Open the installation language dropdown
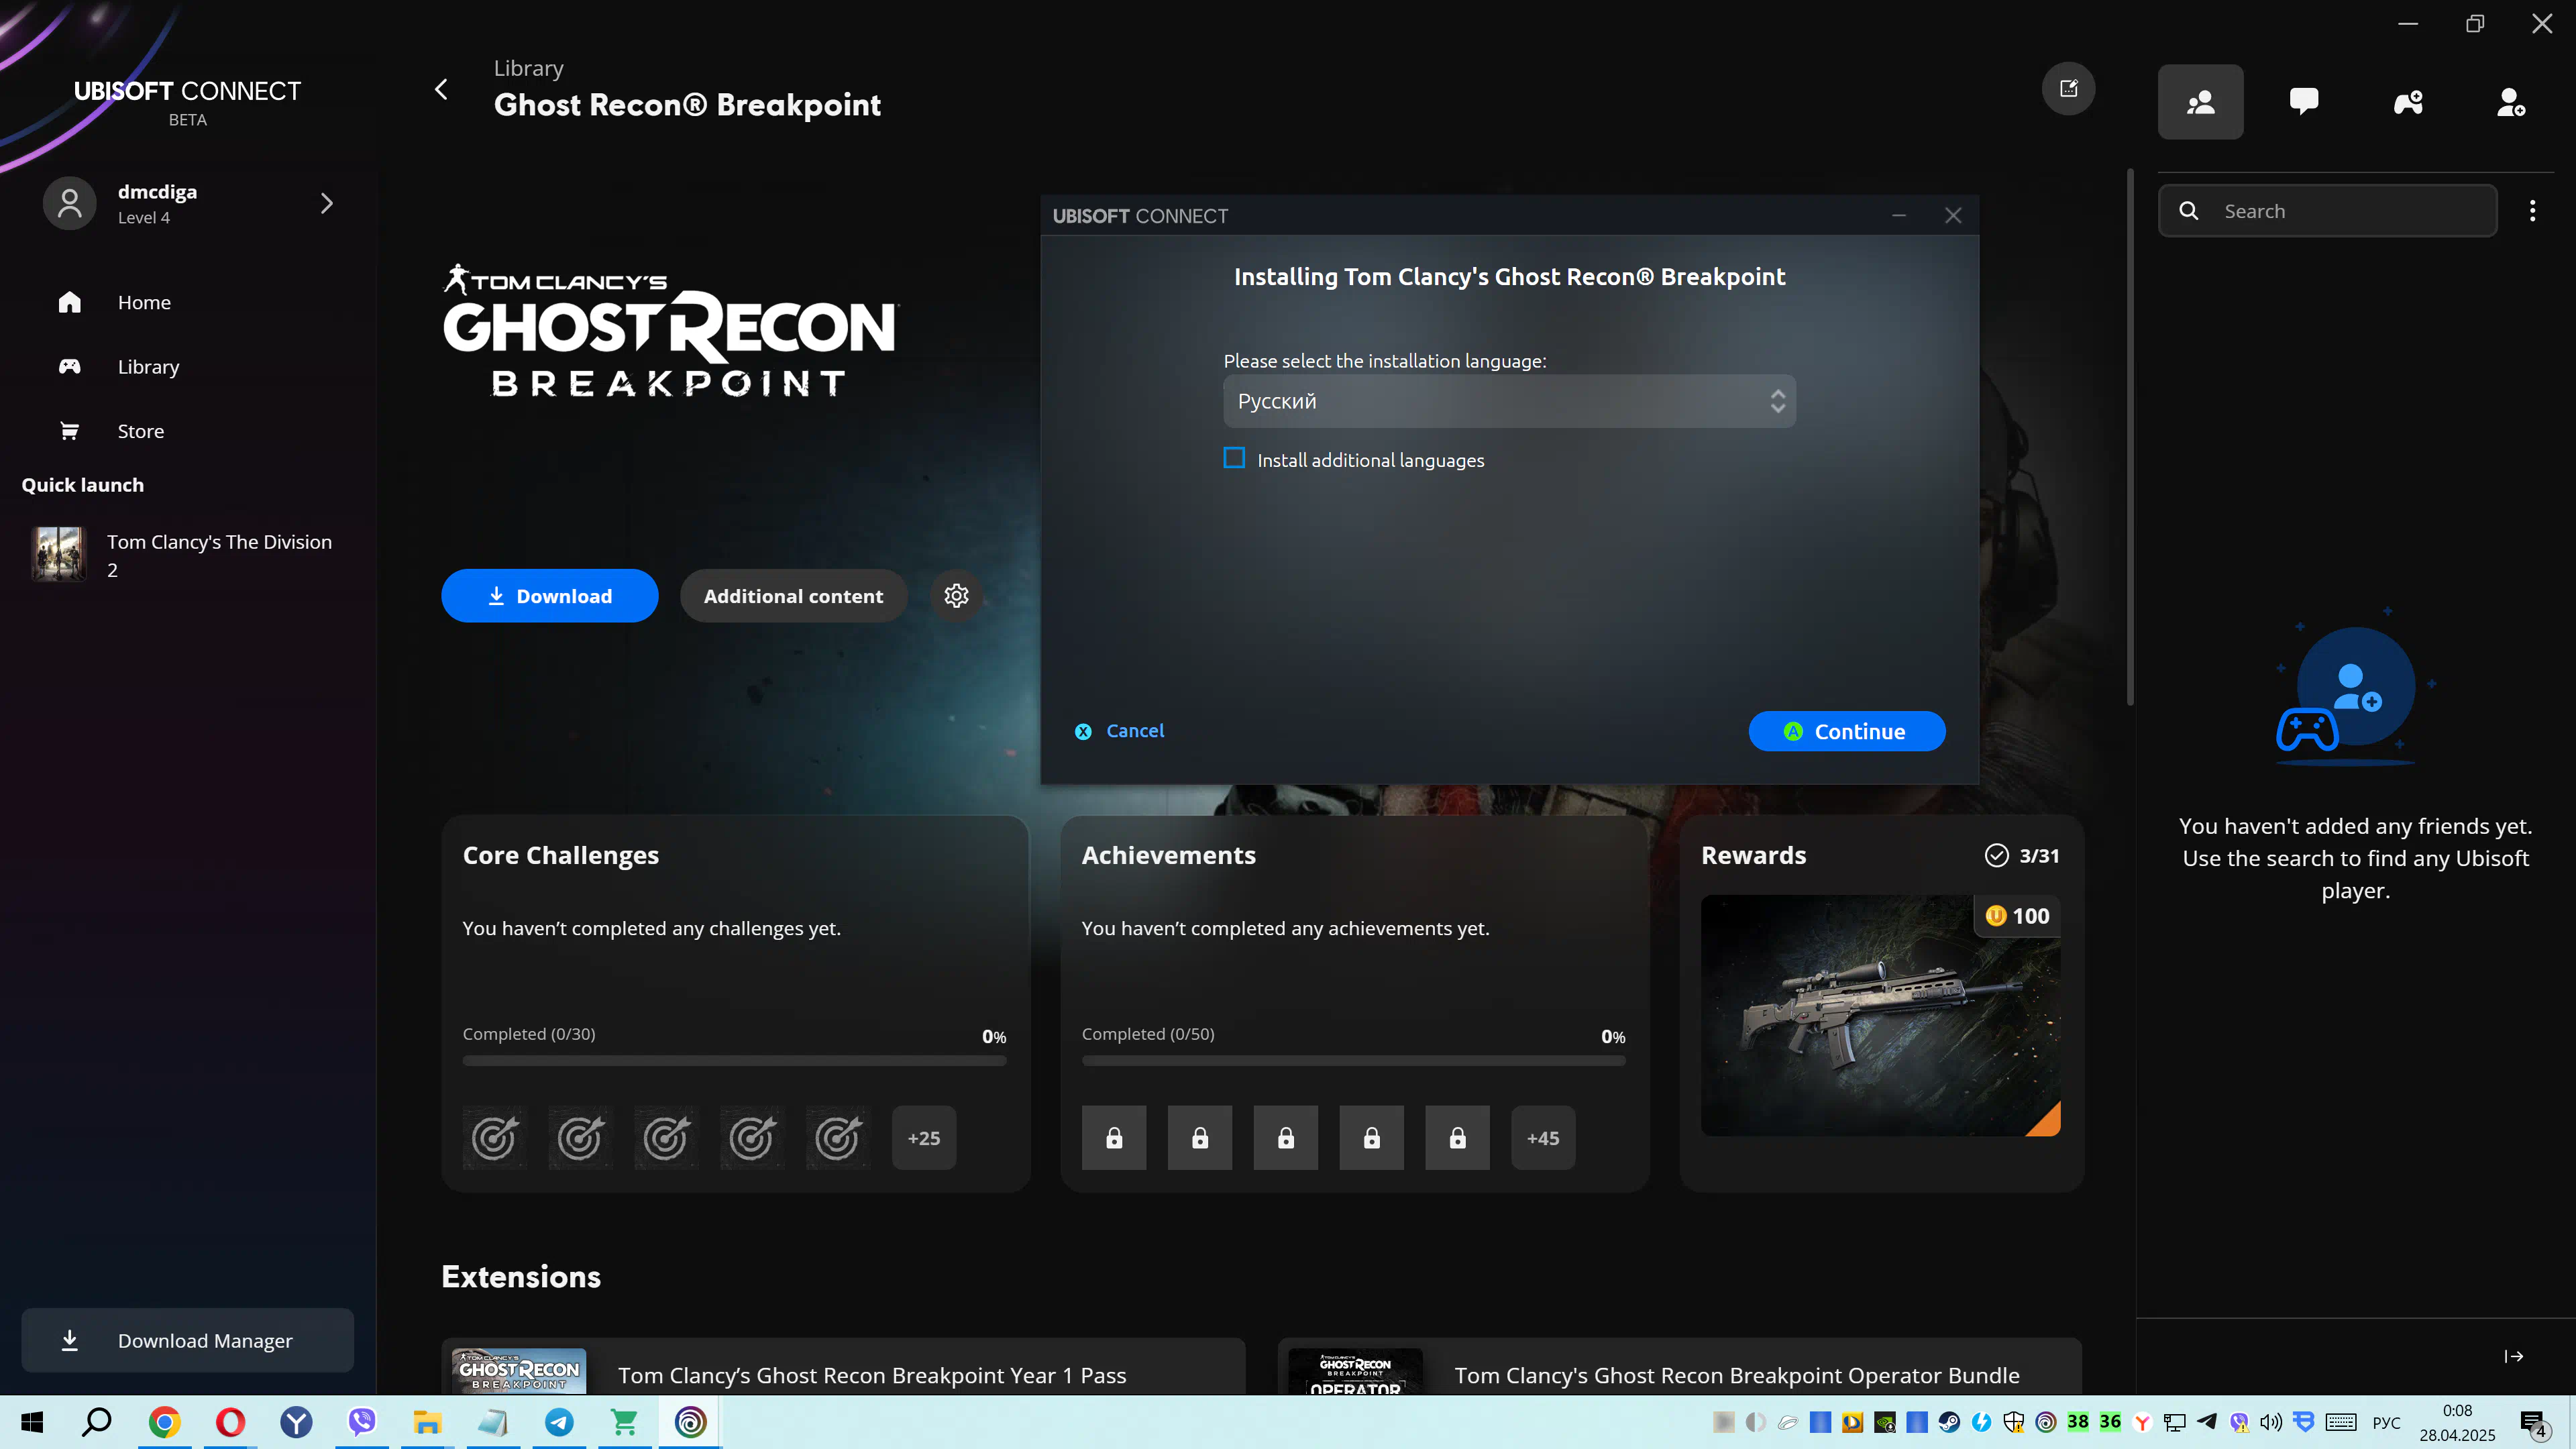Viewport: 2576px width, 1449px height. pyautogui.click(x=1509, y=401)
